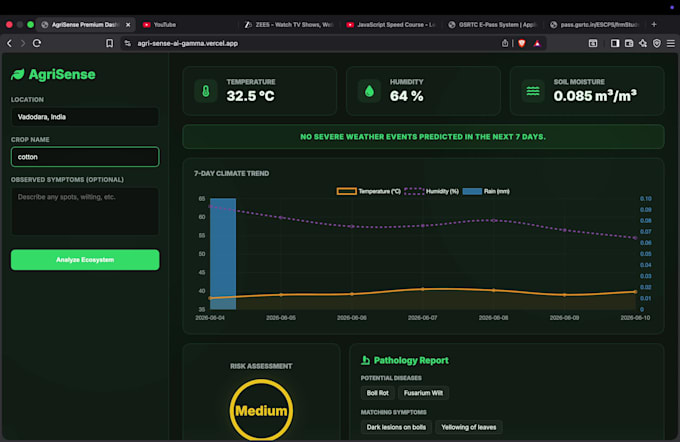Click the Pathology Report heading
680x442 pixels.
411,360
